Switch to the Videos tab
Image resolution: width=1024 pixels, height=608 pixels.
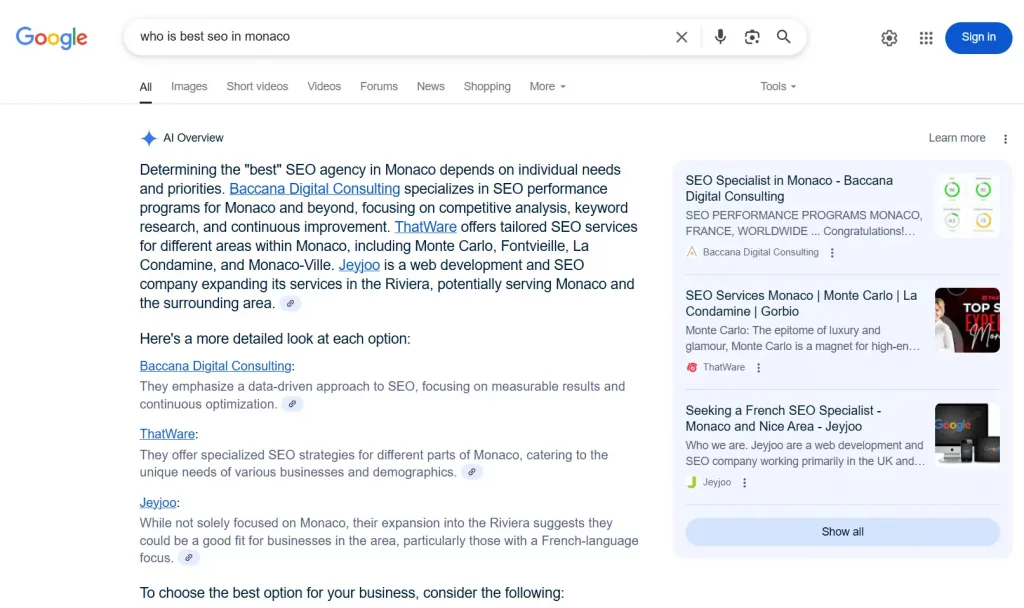click(324, 86)
